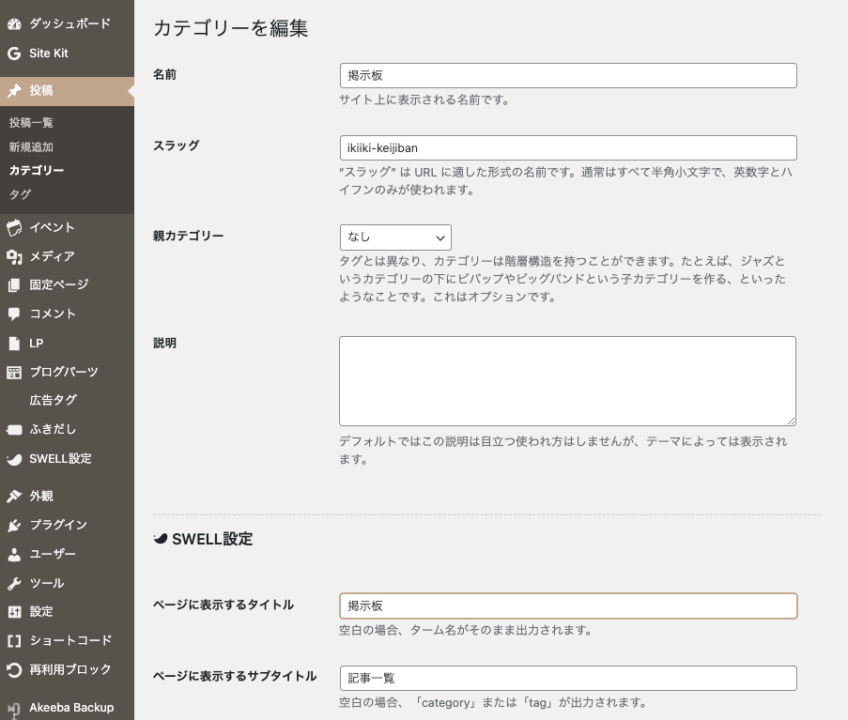Open the 広告タグ menu item
848x720 pixels.
pos(53,400)
